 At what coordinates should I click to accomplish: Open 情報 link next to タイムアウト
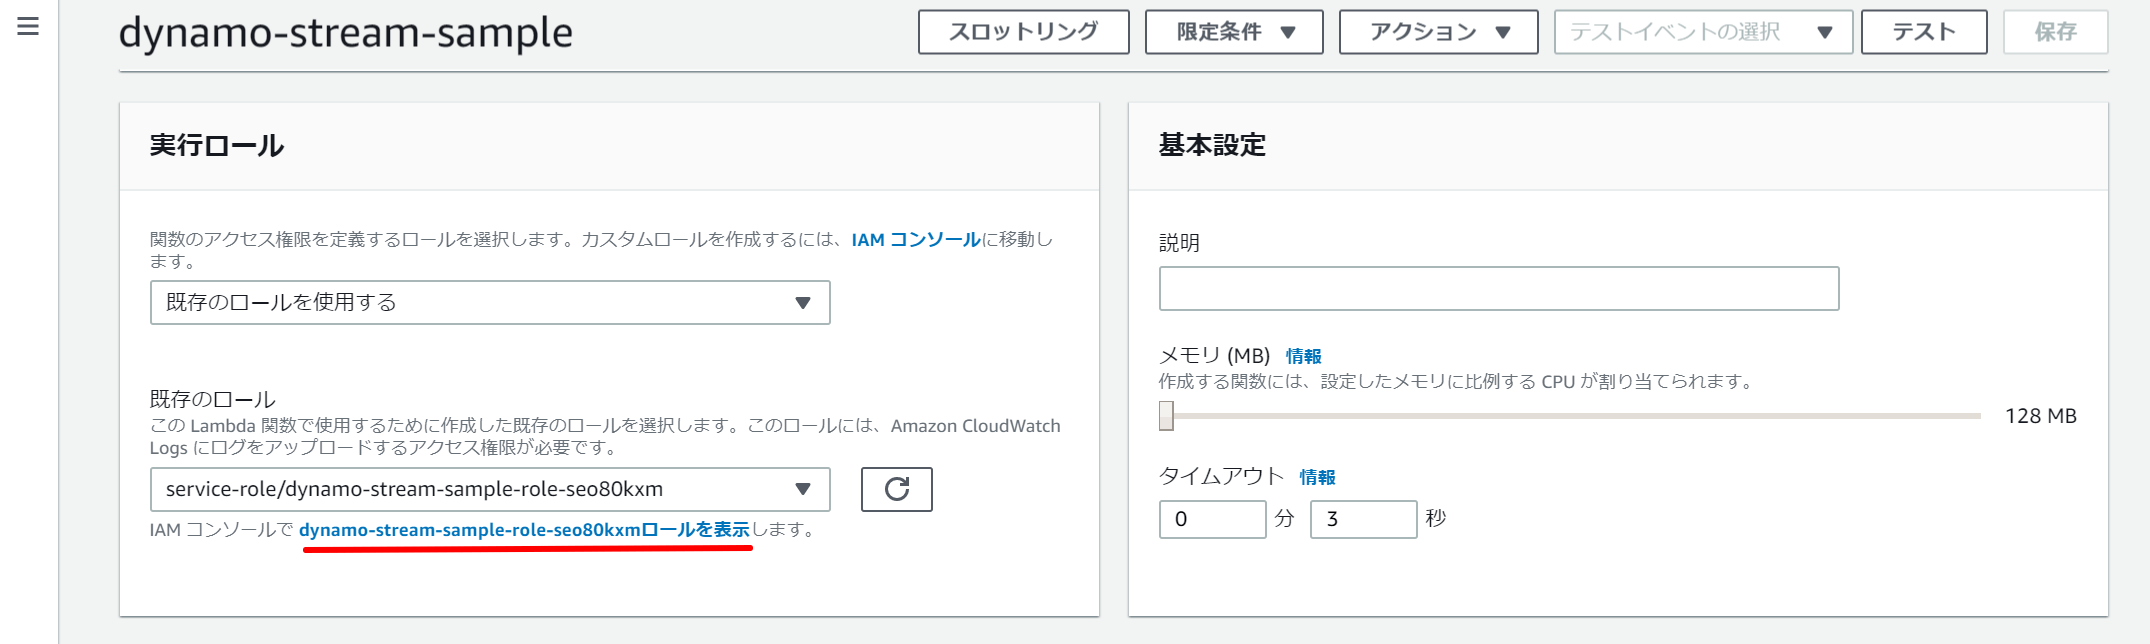(1317, 477)
